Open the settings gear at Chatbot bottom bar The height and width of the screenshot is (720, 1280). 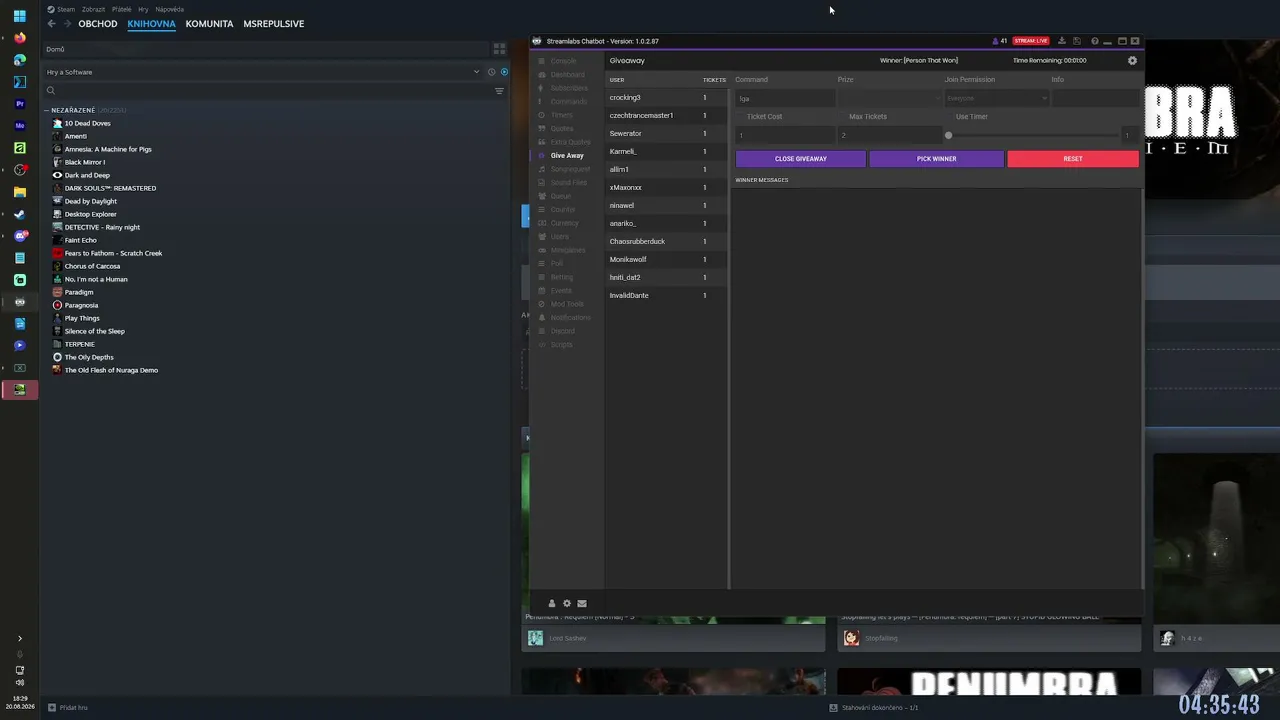pos(567,603)
